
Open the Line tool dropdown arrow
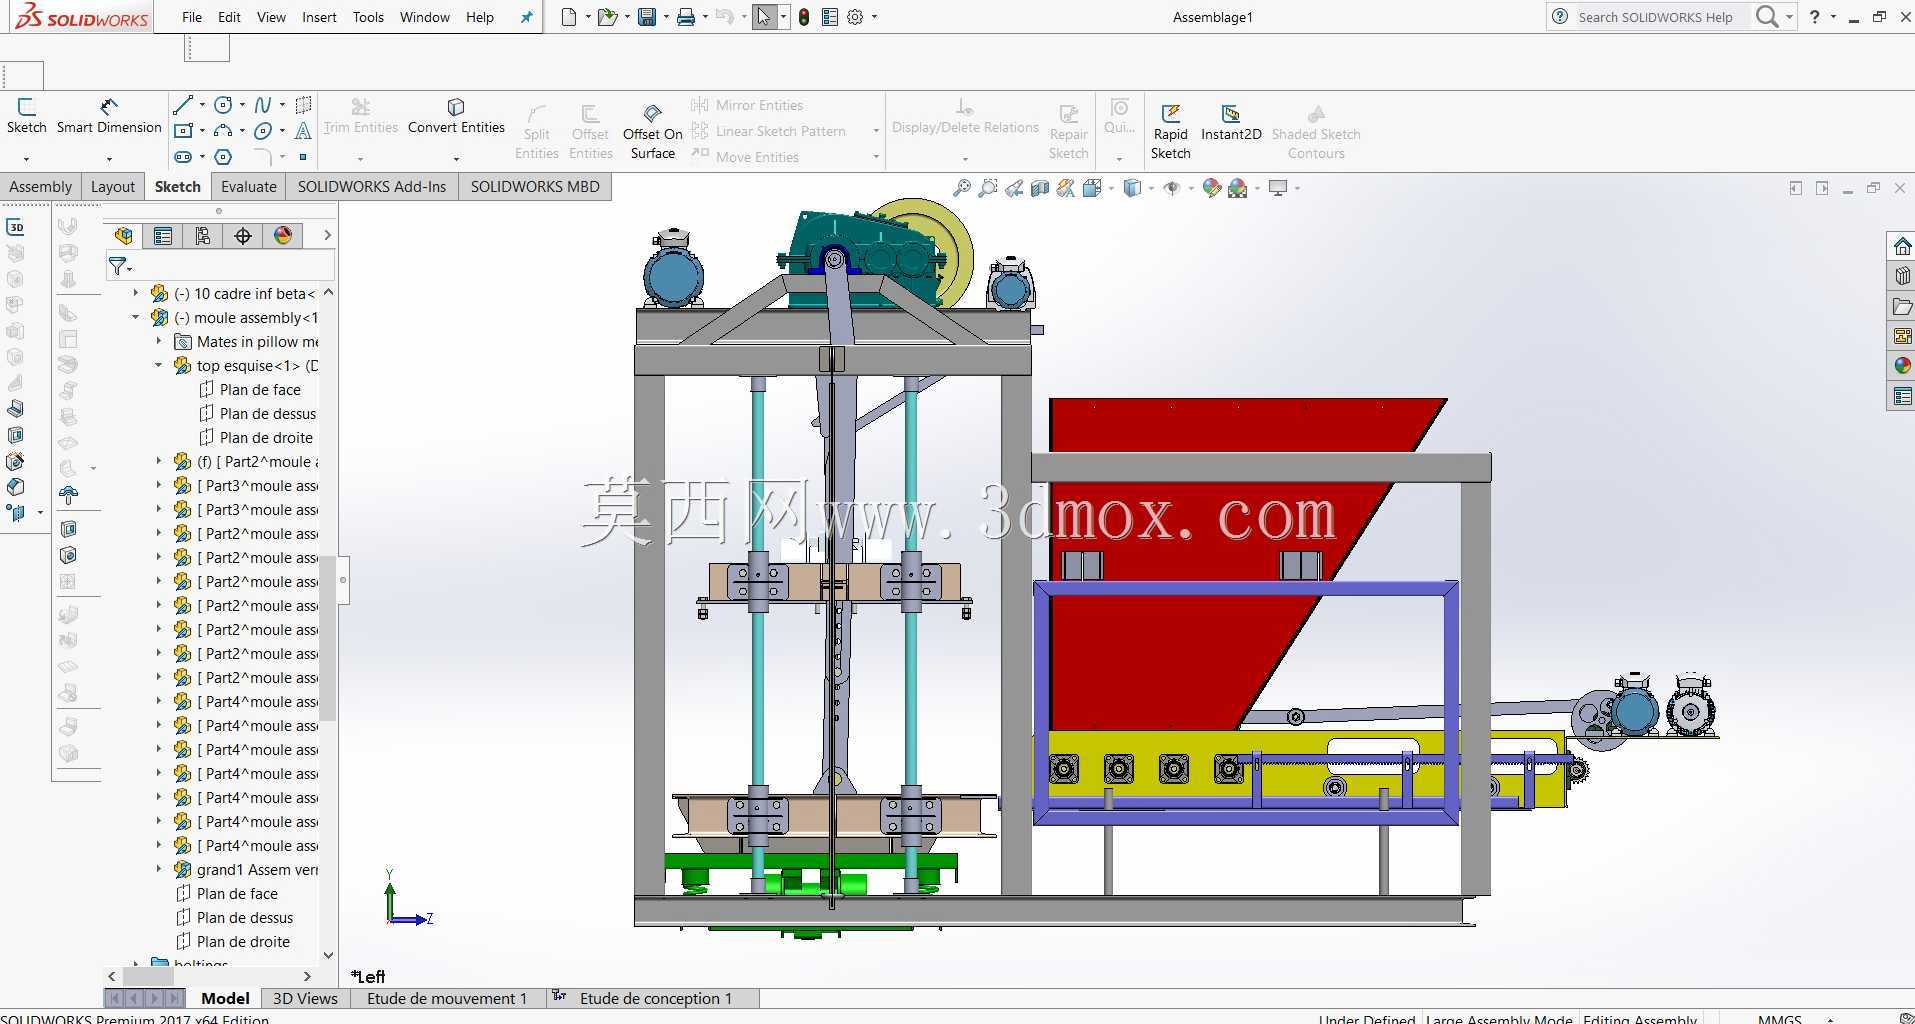[202, 105]
